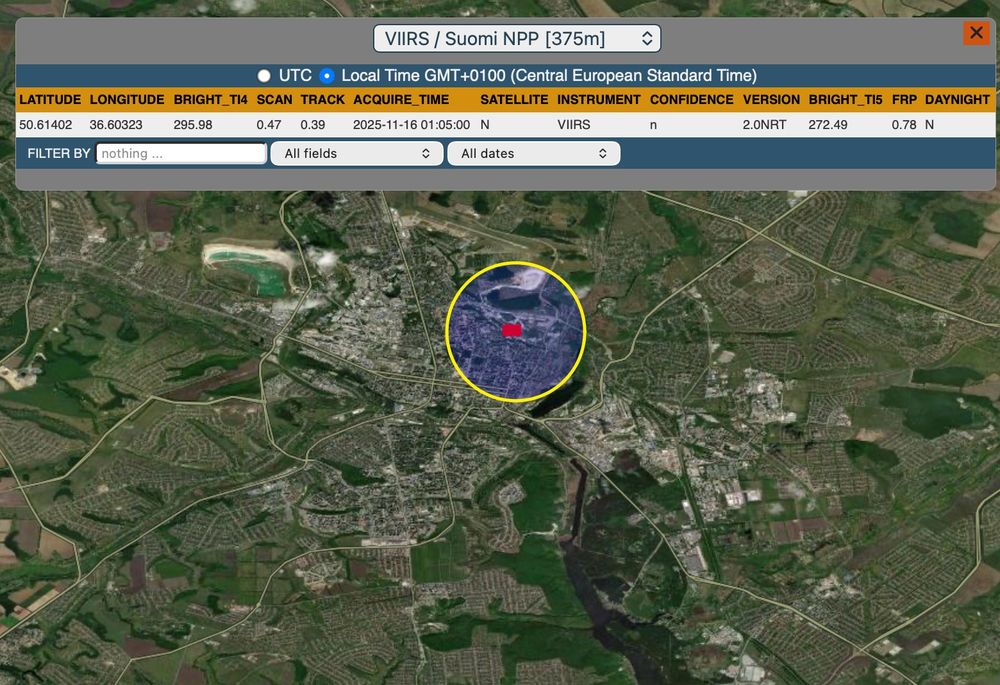Click scan value 0.47
1000x685 pixels.
(268, 125)
